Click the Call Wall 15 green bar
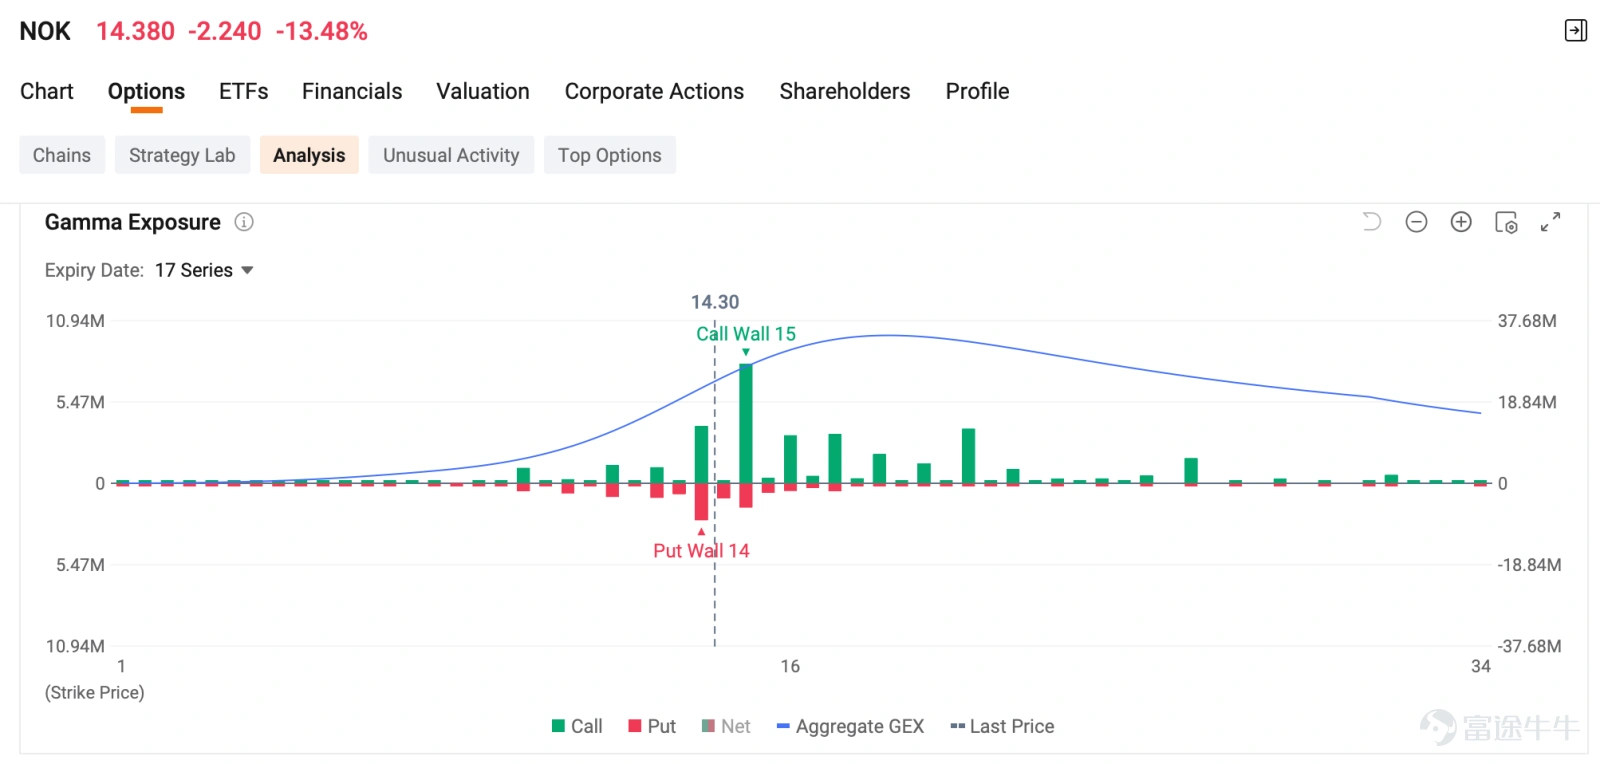 pyautogui.click(x=746, y=424)
